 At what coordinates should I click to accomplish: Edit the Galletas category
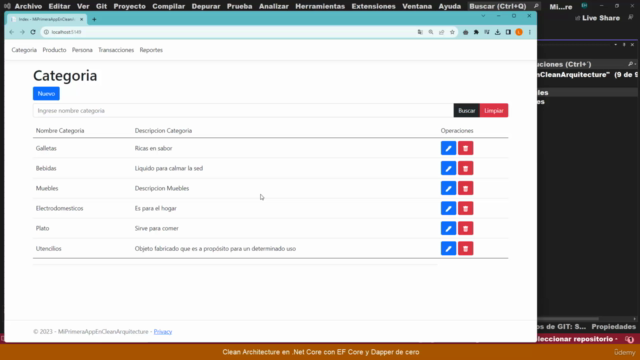click(448, 148)
